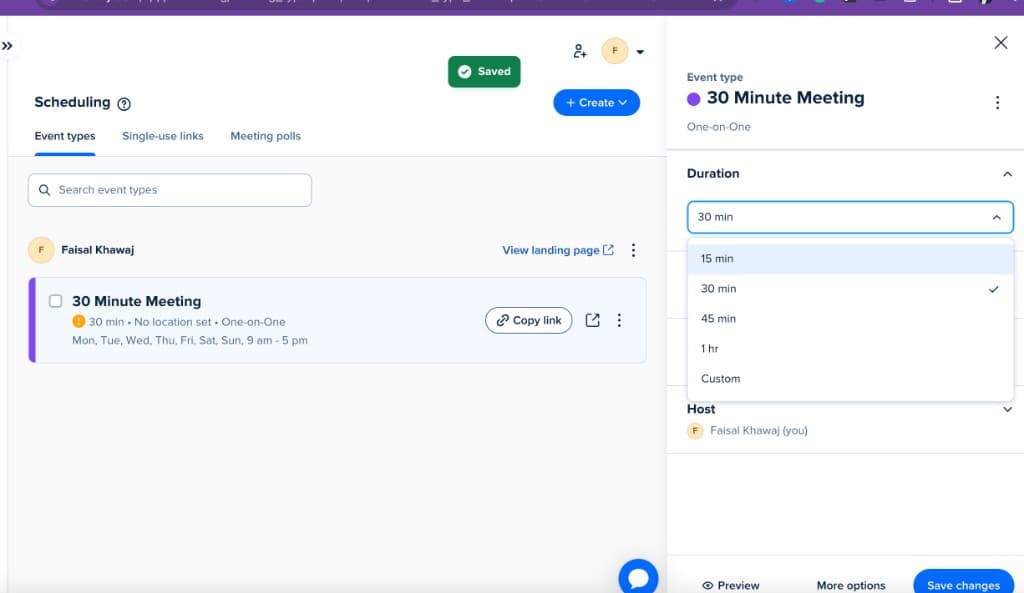Open the account dropdown caret

coord(640,52)
